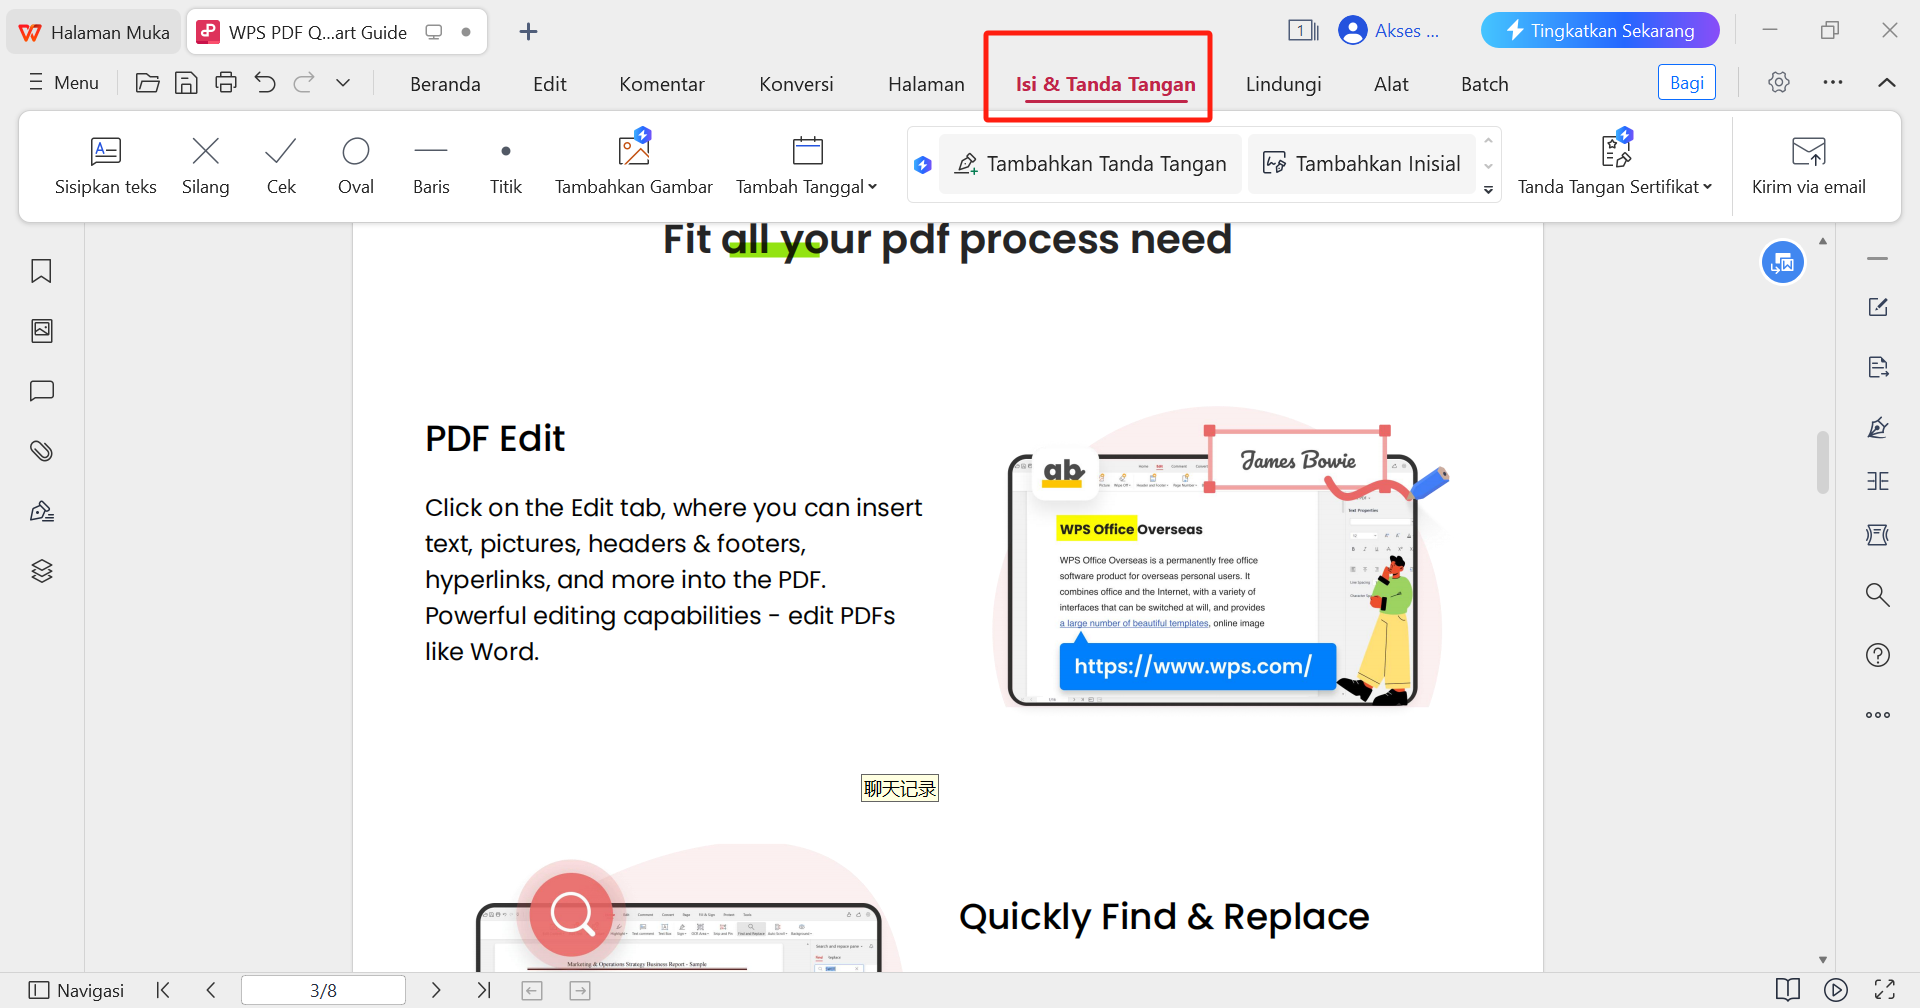Click the edit note icon in right sidebar
Screen dimensions: 1920x1008
(x=1878, y=307)
